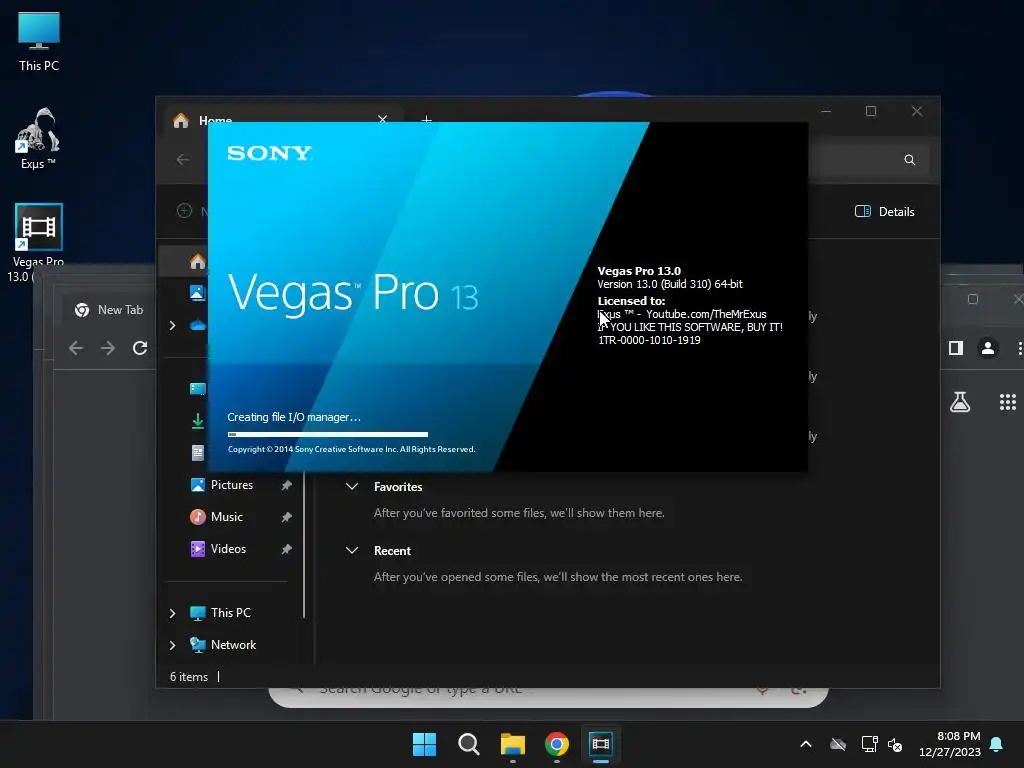Go back in the Chrome window
This screenshot has height=768, width=1024.
point(76,348)
